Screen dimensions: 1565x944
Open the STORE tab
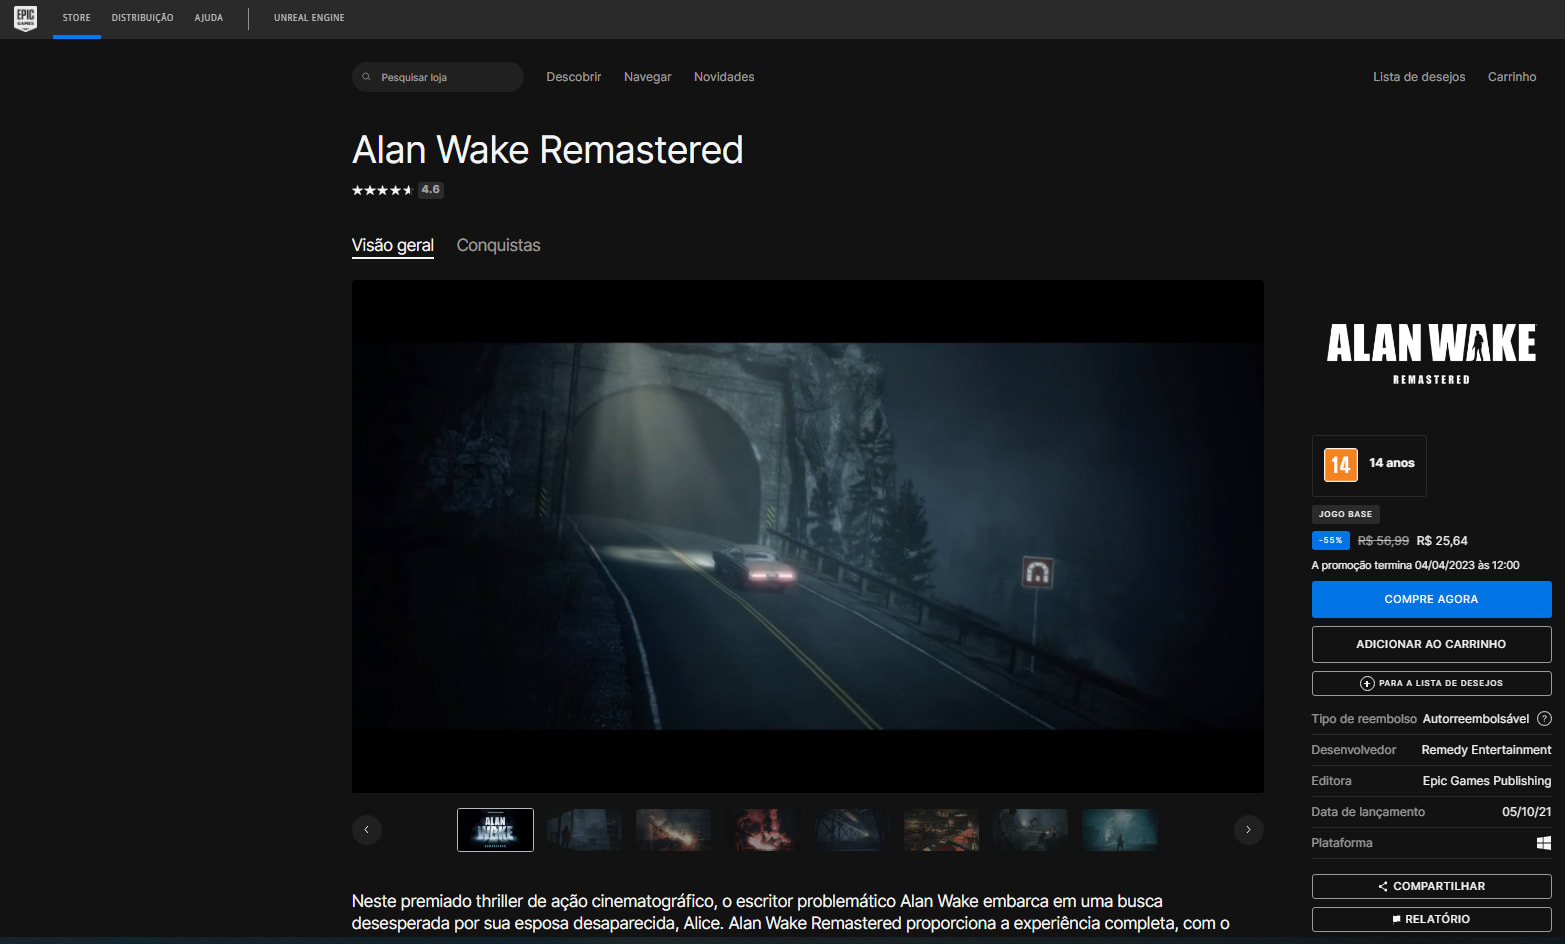pyautogui.click(x=77, y=18)
